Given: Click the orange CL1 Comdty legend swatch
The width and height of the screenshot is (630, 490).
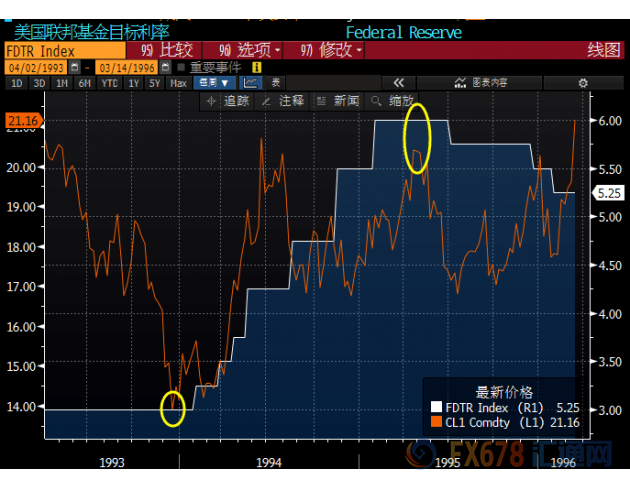Looking at the screenshot, I should click(436, 422).
